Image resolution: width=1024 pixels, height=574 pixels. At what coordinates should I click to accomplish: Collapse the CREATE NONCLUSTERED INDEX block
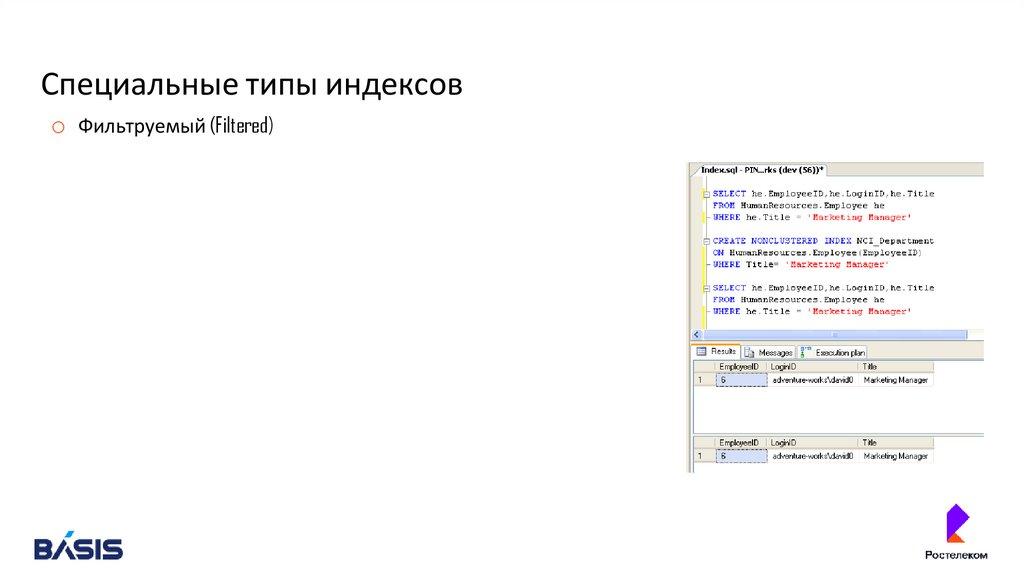[x=706, y=241]
